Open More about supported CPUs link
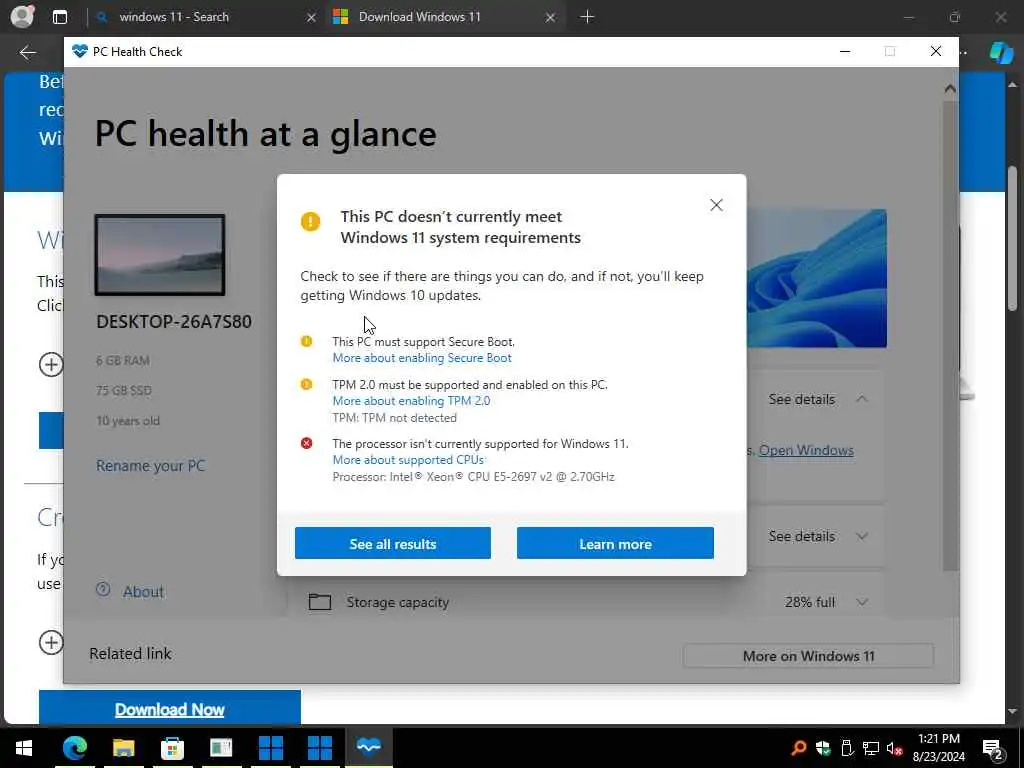Image resolution: width=1024 pixels, height=768 pixels. [408, 460]
